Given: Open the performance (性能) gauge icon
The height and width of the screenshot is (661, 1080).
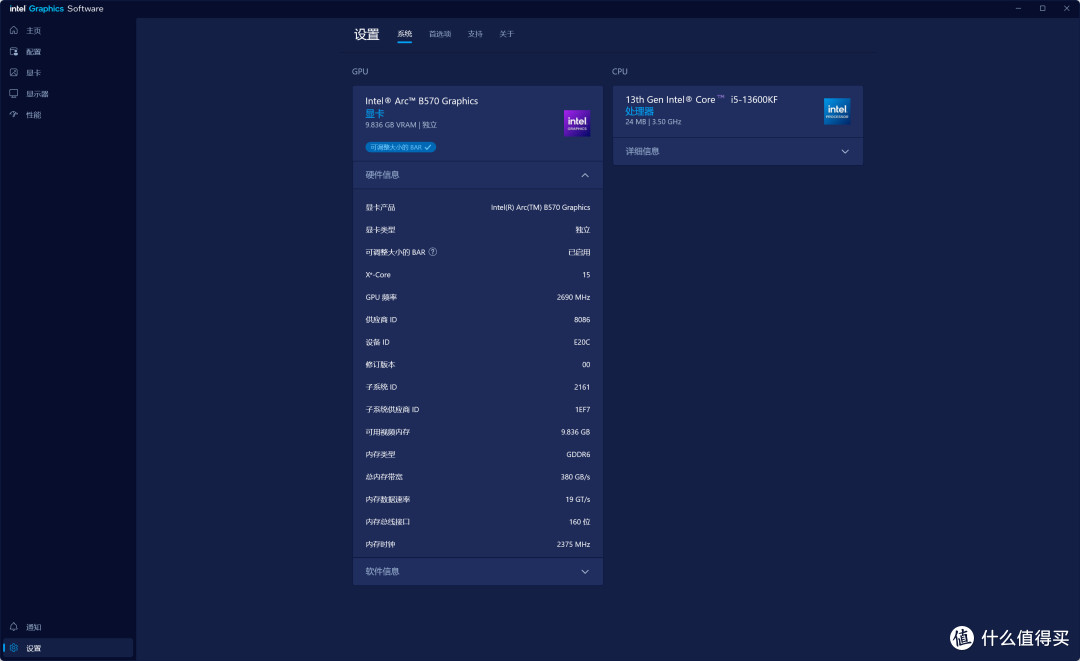Looking at the screenshot, I should [14, 114].
